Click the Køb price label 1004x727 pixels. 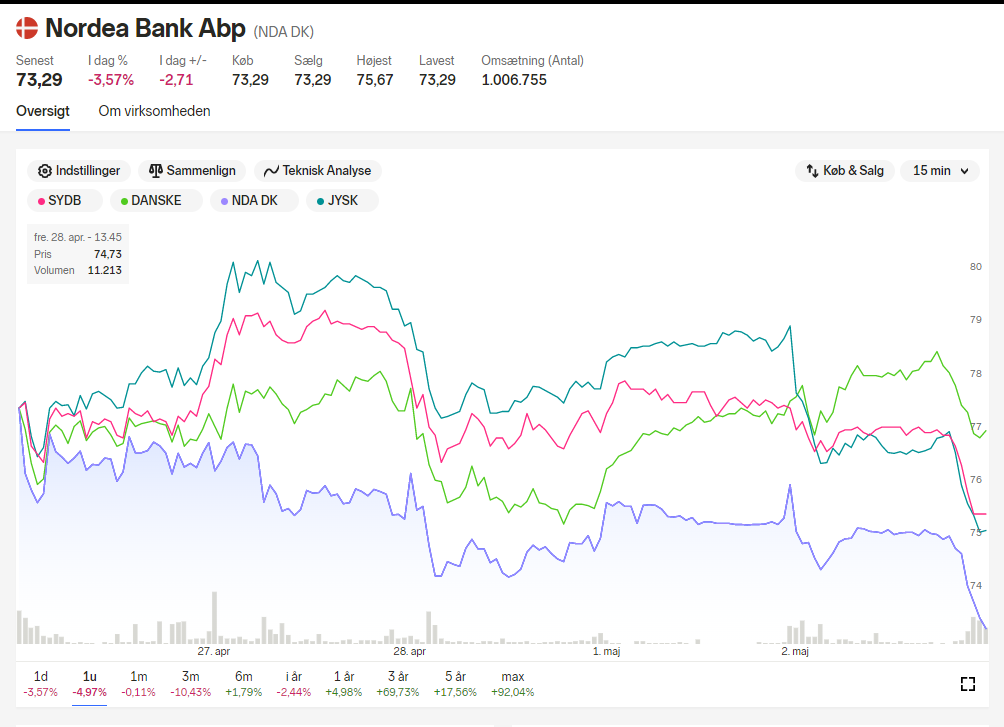(x=243, y=60)
